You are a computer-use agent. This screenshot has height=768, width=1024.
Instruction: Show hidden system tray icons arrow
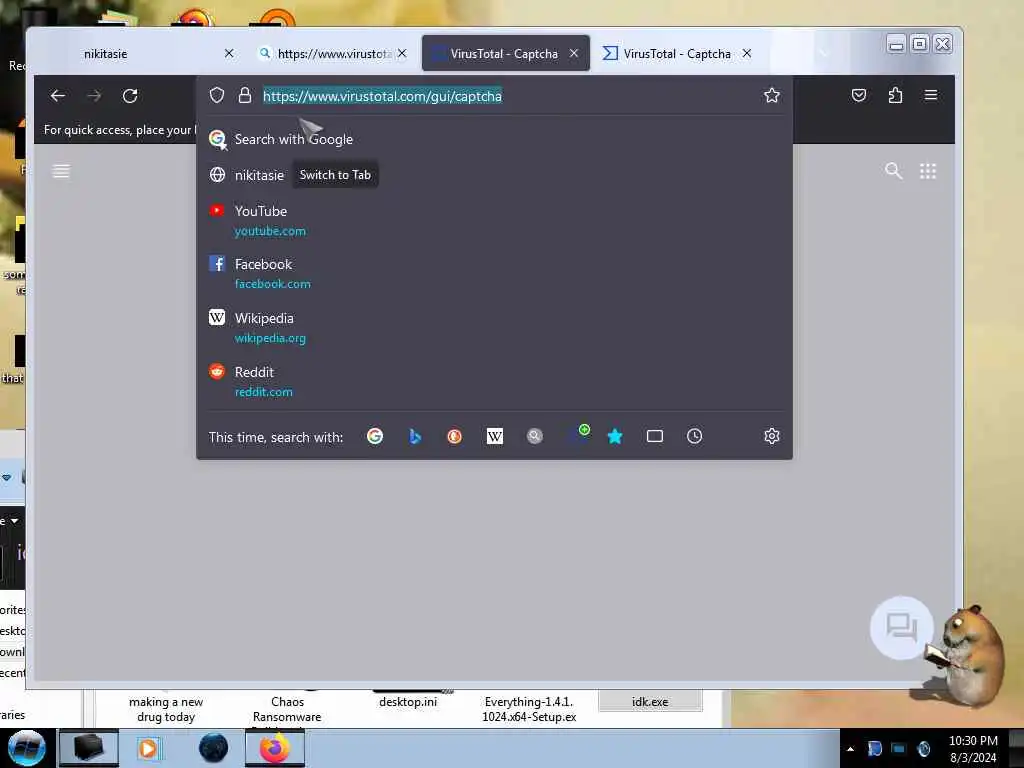pyautogui.click(x=850, y=749)
